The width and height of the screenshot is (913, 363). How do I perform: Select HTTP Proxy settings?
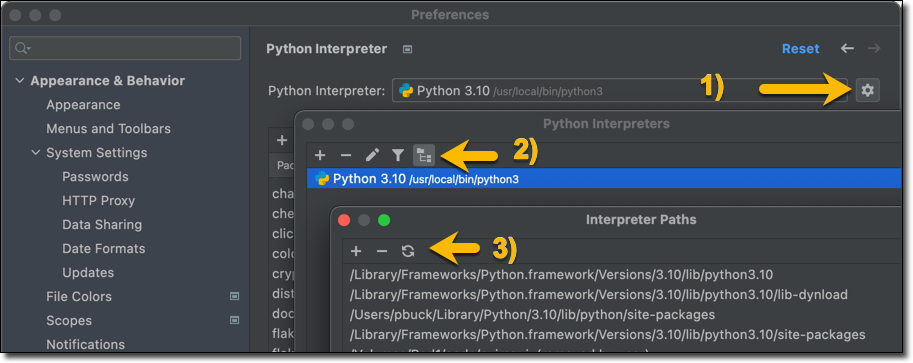(98, 200)
